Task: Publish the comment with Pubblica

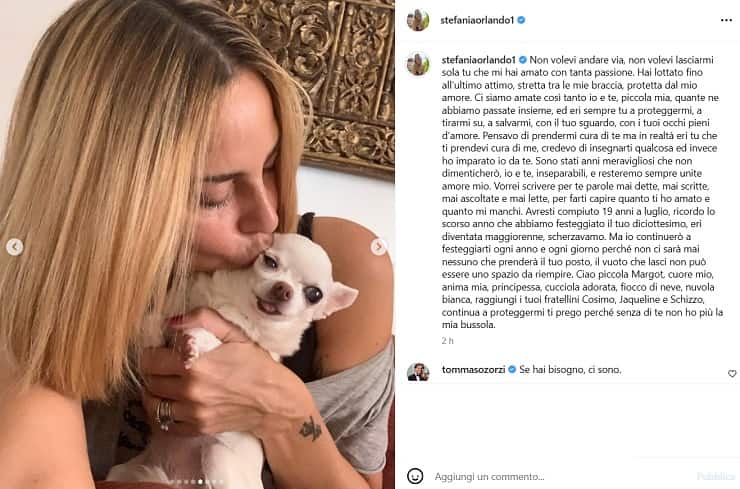Action: tap(715, 476)
